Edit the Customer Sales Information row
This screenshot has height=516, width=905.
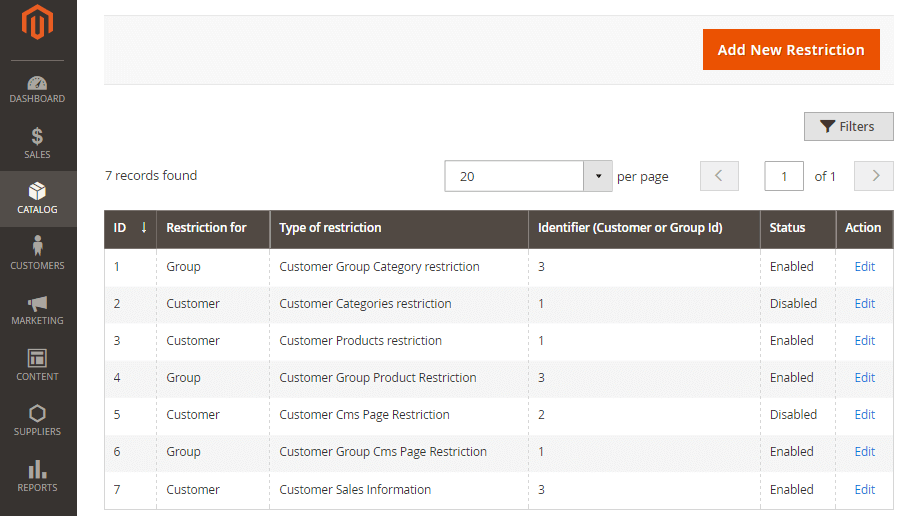[864, 490]
